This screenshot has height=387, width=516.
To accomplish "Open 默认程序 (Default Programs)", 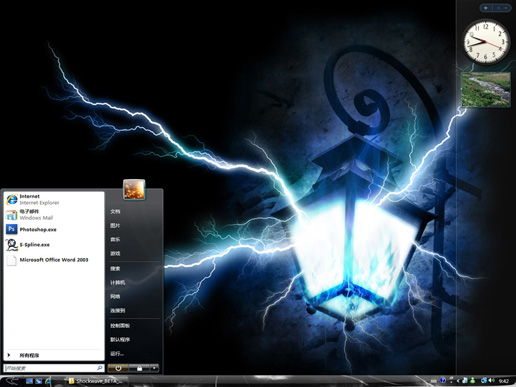I will coord(120,339).
